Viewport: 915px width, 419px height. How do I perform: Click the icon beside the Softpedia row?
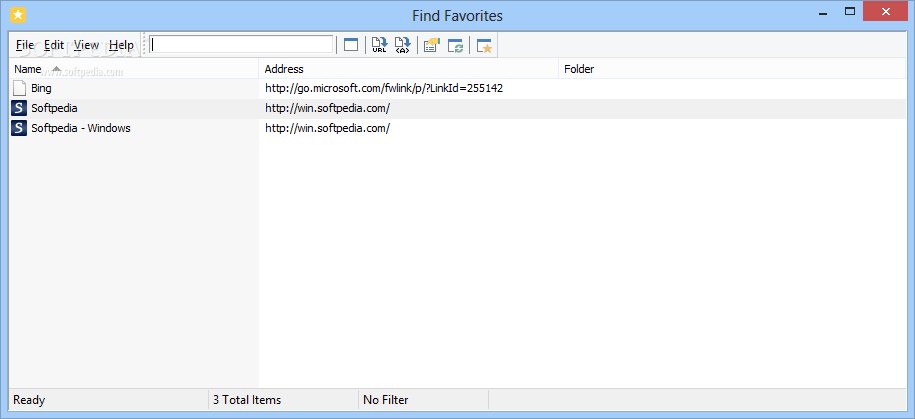point(19,108)
